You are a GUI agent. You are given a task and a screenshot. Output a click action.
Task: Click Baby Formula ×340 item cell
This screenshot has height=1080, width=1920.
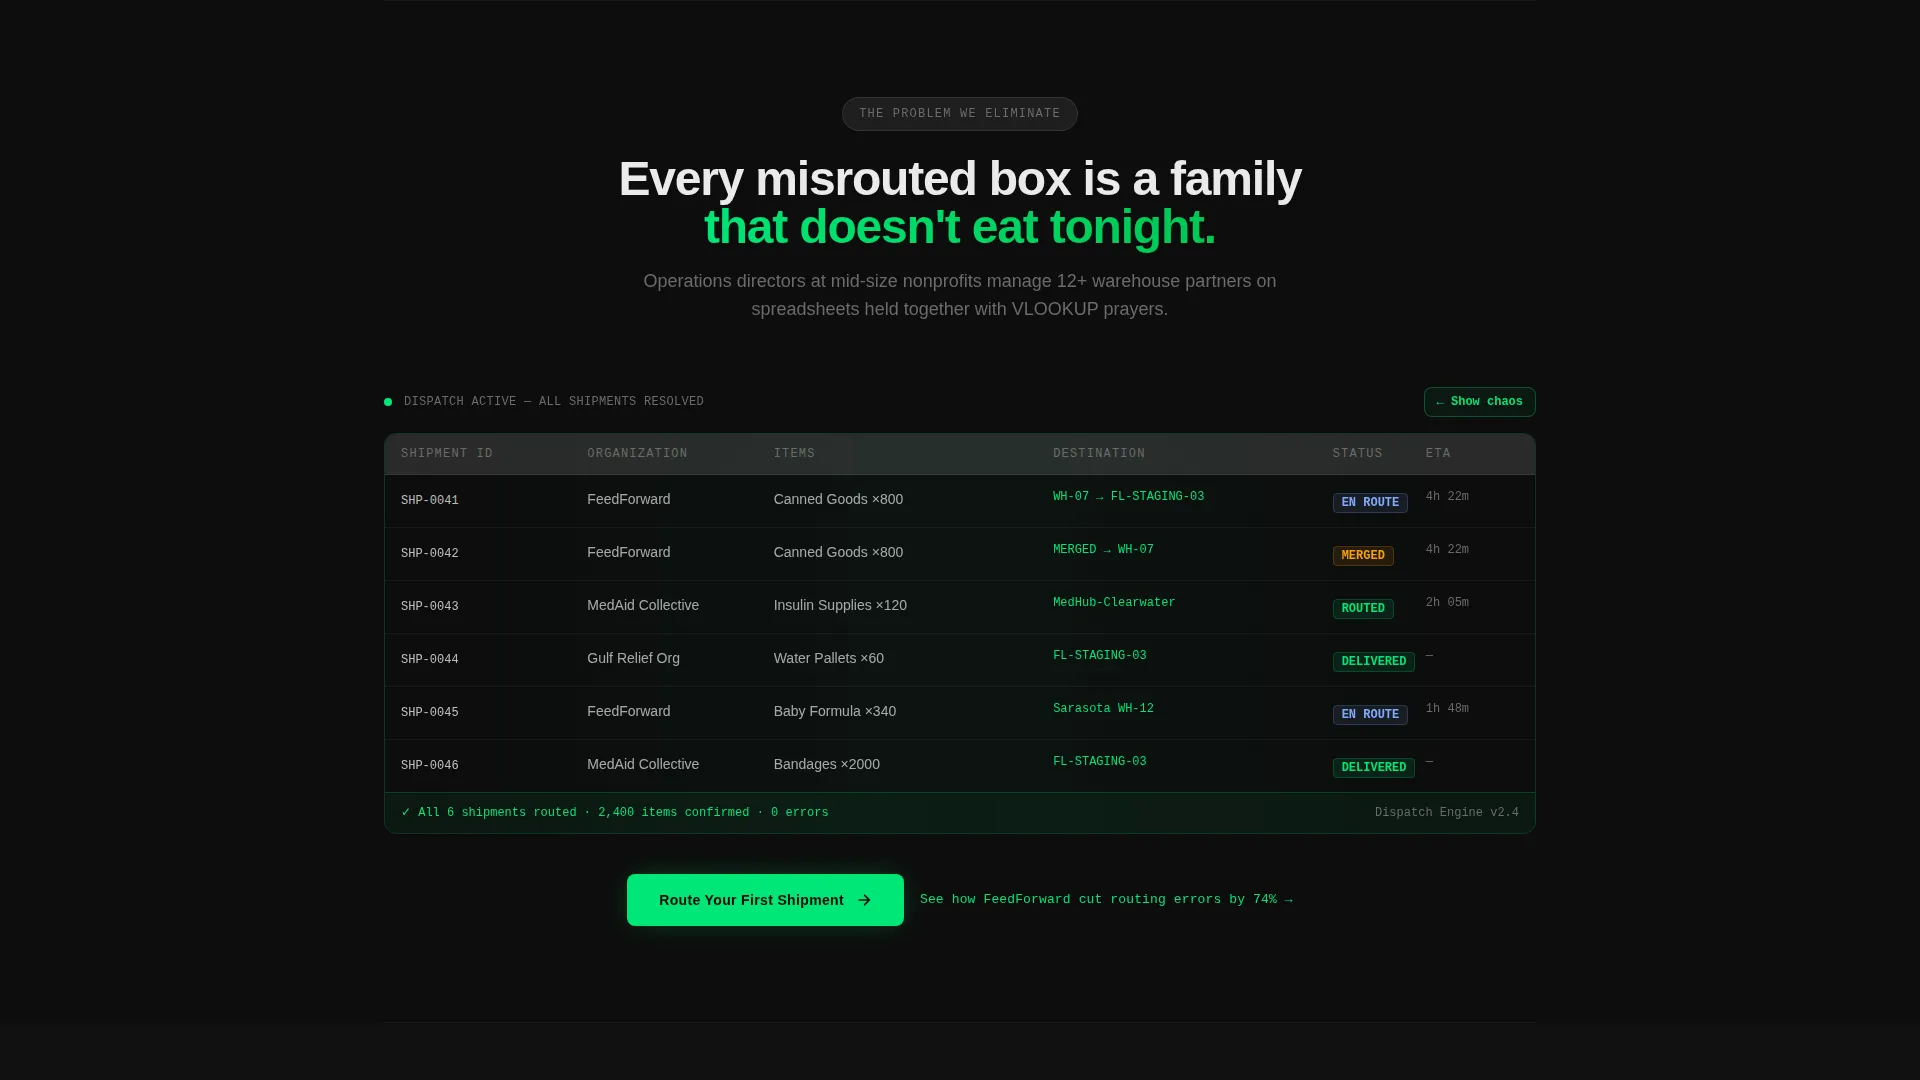click(835, 712)
